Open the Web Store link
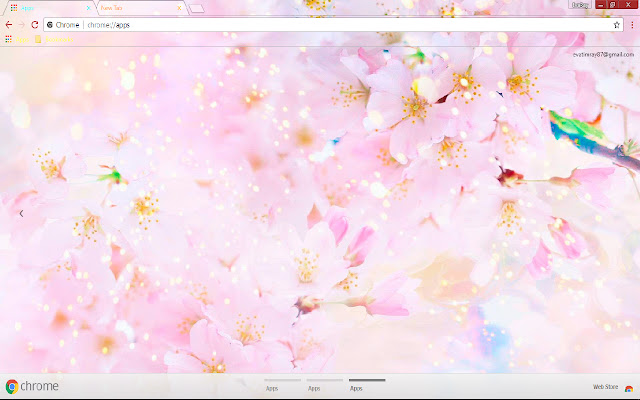This screenshot has height=400, width=640. tap(605, 387)
